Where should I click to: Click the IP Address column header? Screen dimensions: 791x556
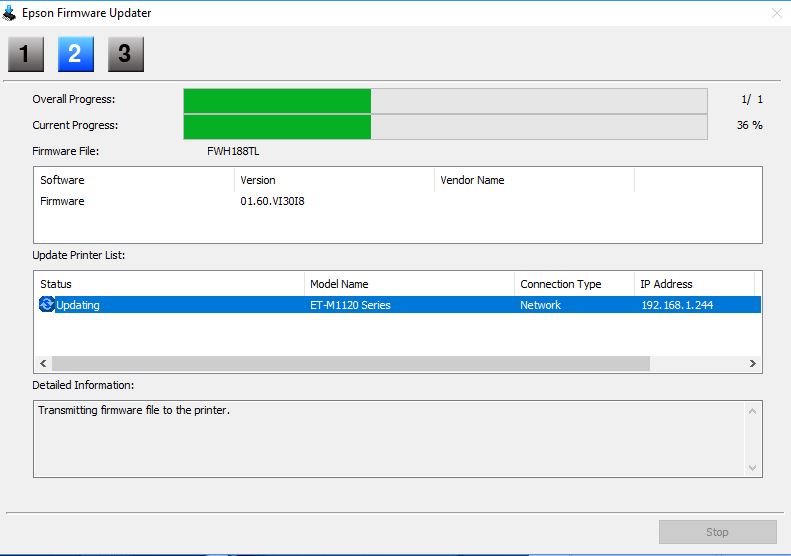(x=695, y=284)
